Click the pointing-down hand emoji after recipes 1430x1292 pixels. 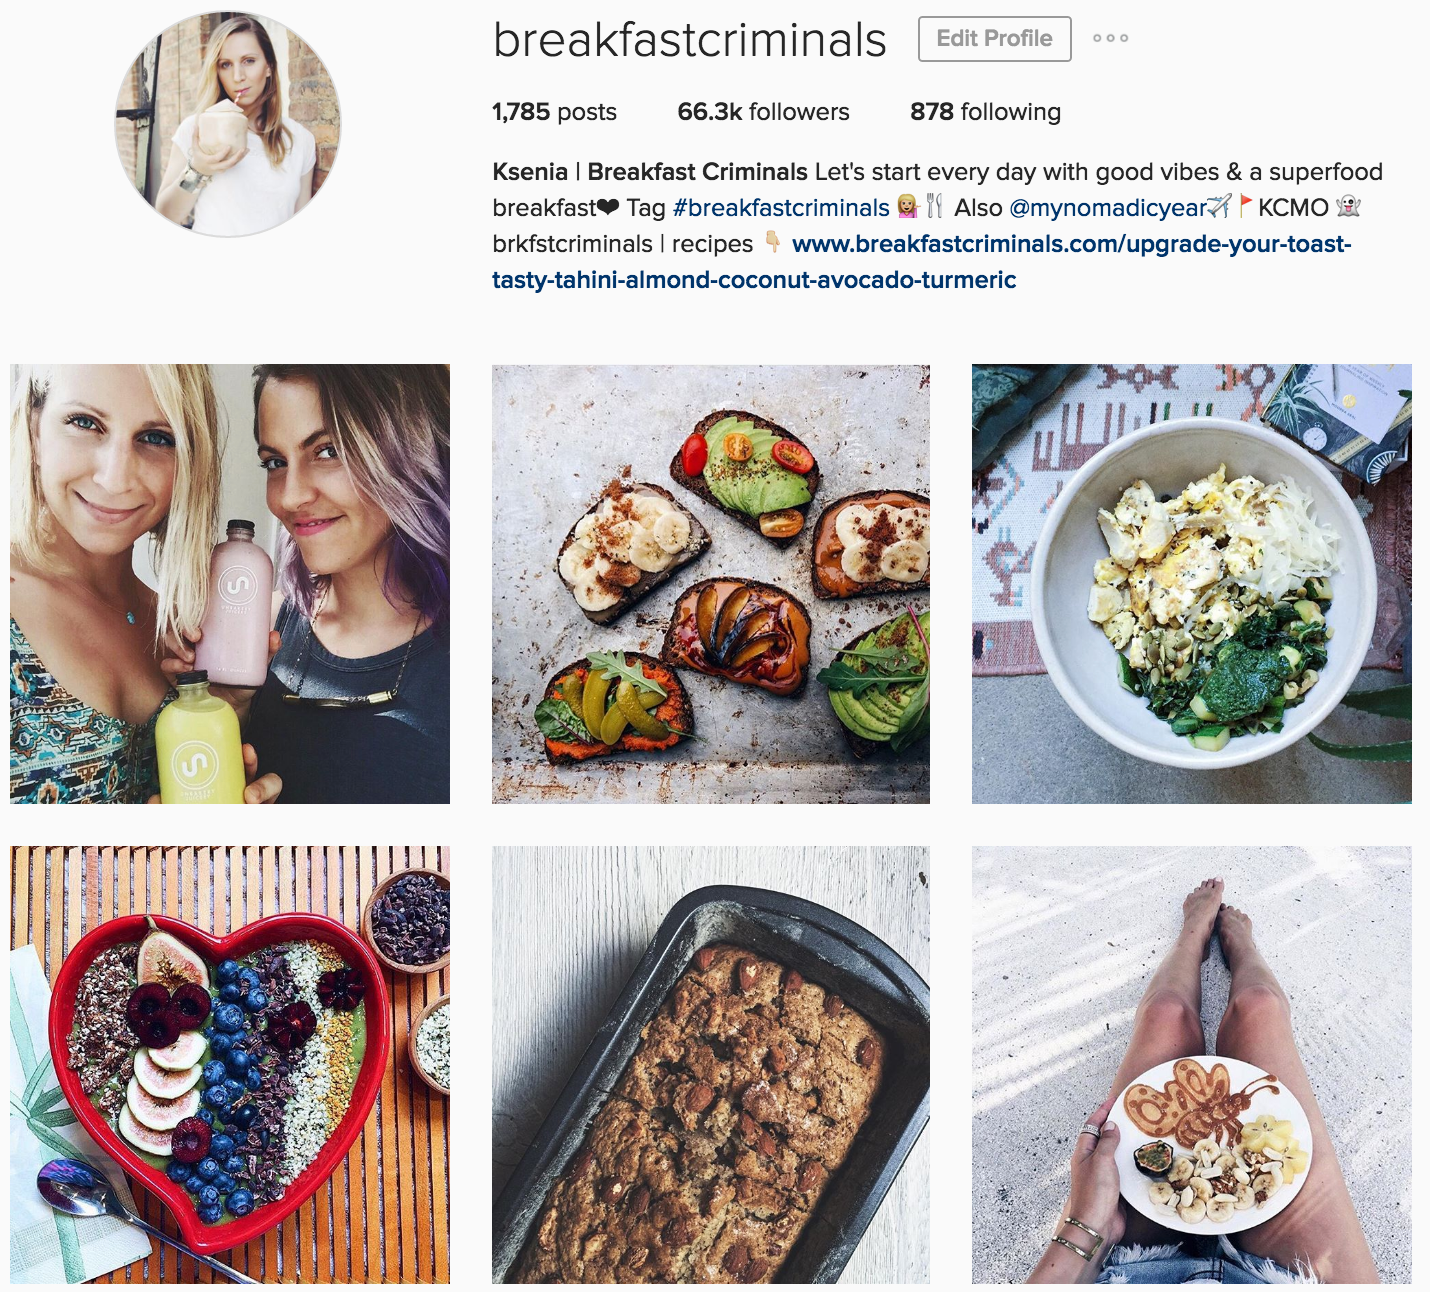tap(772, 243)
